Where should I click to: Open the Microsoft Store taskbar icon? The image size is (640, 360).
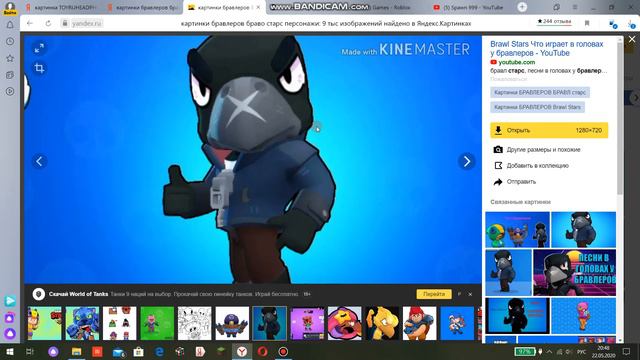138,351
